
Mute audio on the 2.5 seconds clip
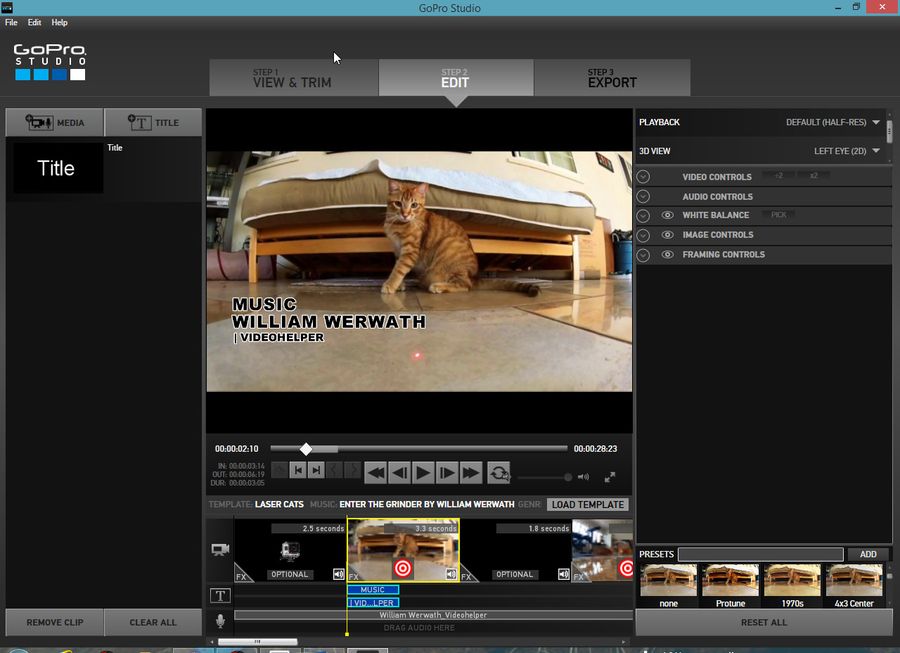(339, 574)
